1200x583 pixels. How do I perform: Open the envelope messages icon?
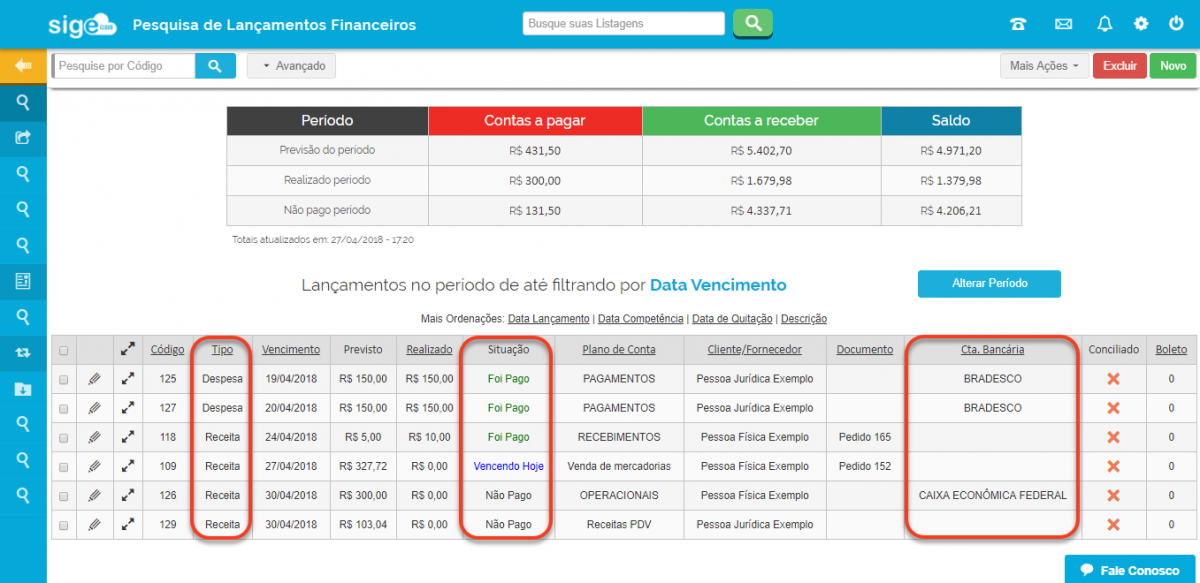(x=1063, y=24)
